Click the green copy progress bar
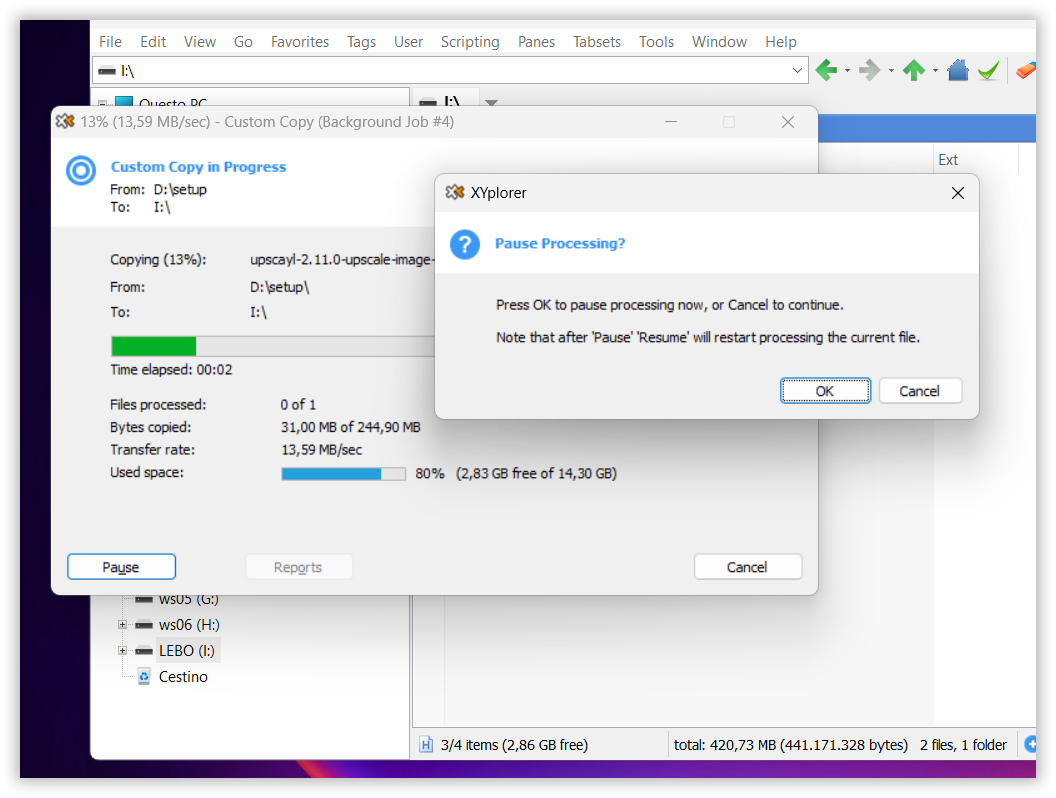 coord(154,346)
